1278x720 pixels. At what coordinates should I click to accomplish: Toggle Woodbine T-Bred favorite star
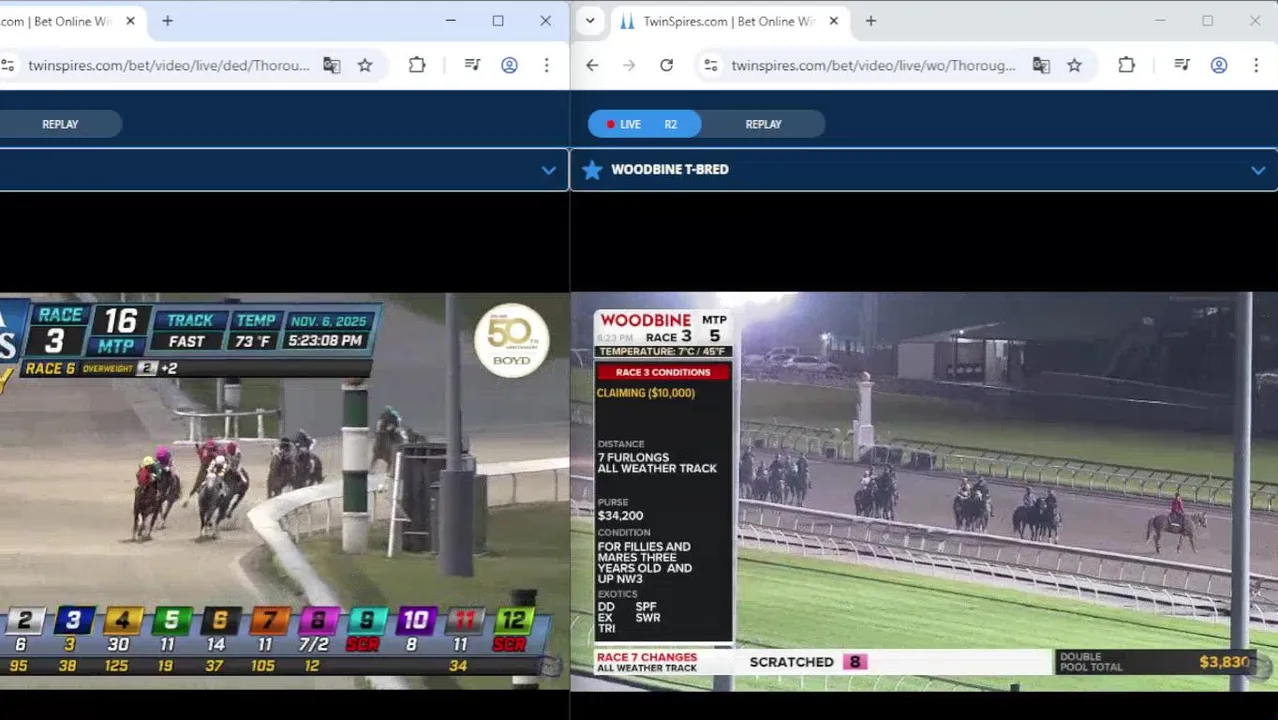(x=592, y=170)
